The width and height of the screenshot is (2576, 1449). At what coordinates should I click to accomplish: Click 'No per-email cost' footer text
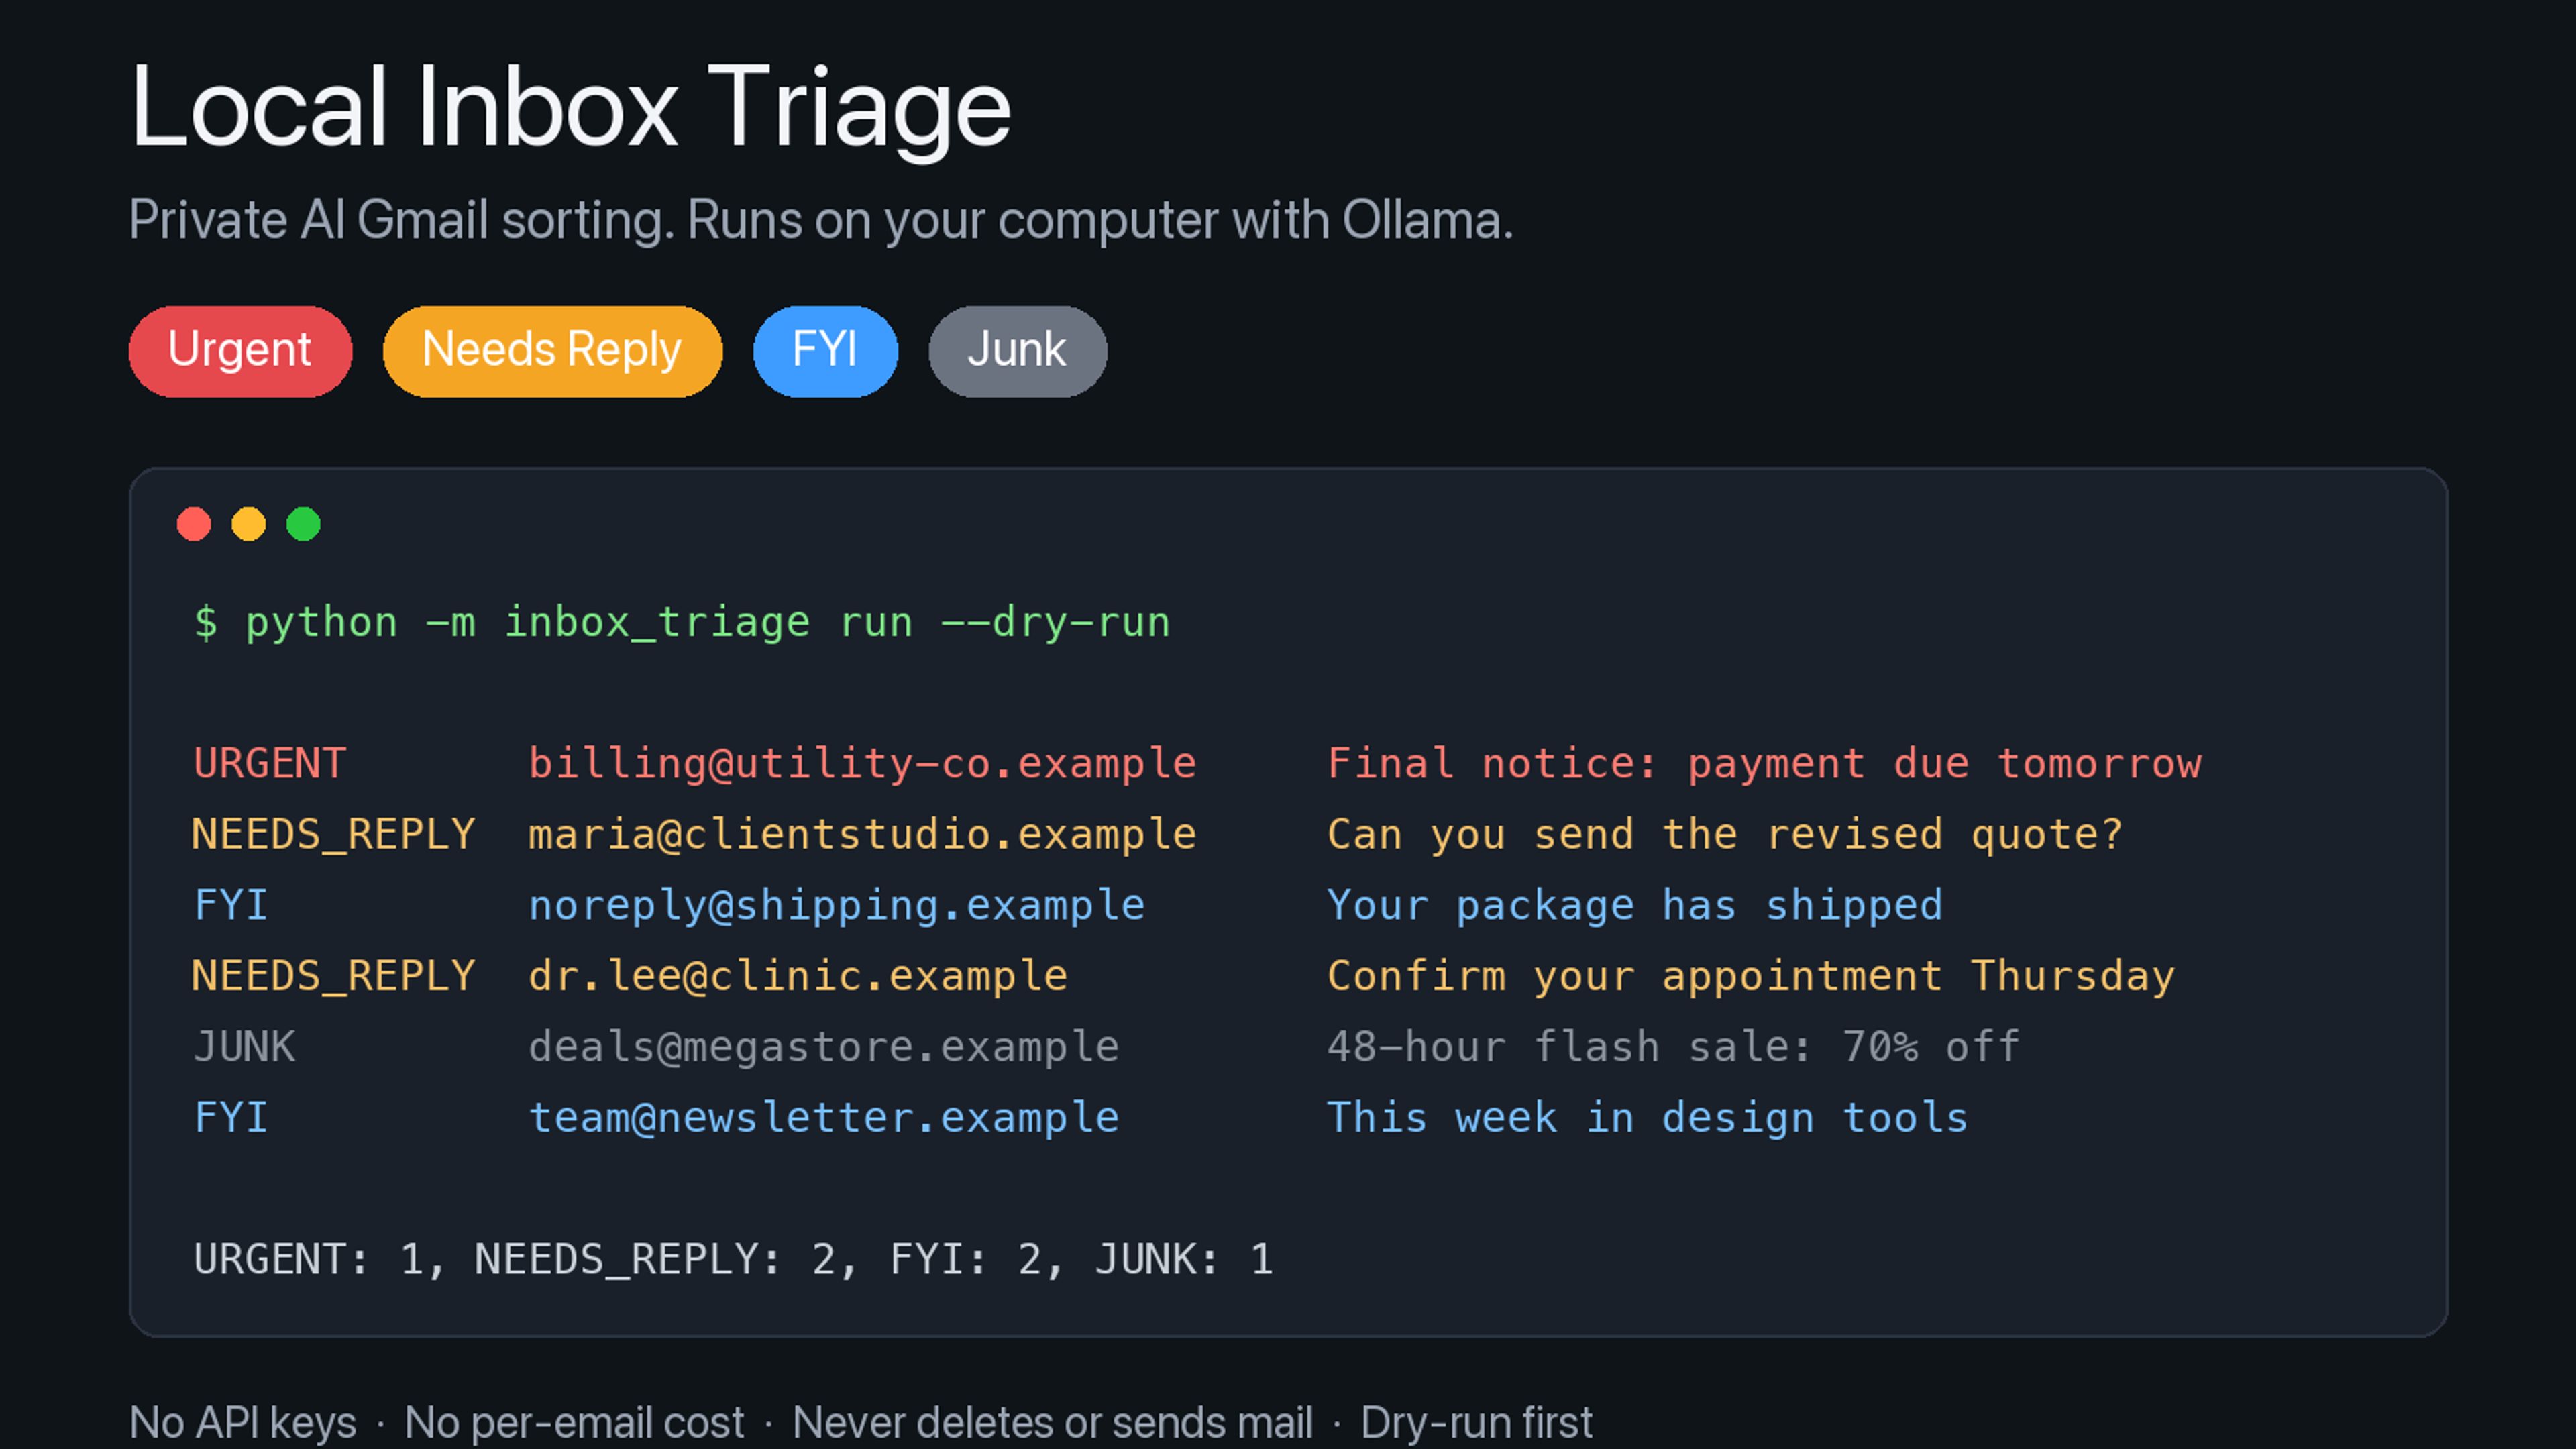[574, 1423]
